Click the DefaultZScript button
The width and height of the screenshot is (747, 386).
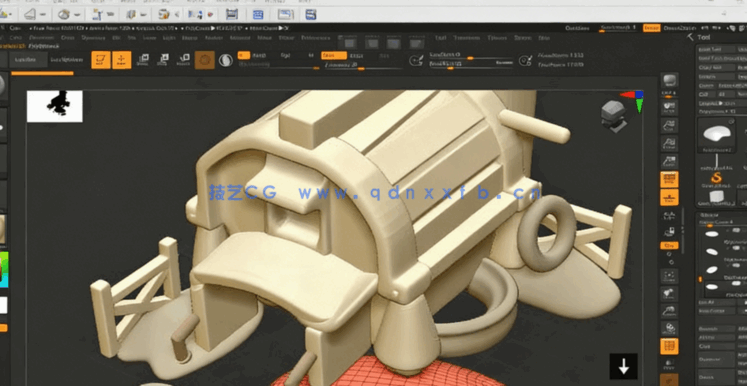pyautogui.click(x=680, y=28)
